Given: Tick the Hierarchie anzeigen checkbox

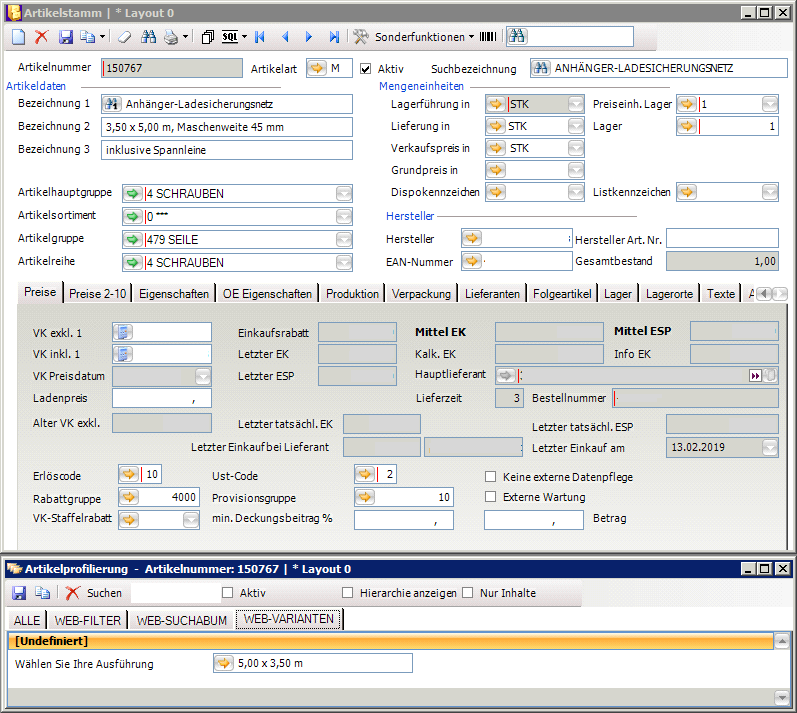Looking at the screenshot, I should (x=348, y=593).
